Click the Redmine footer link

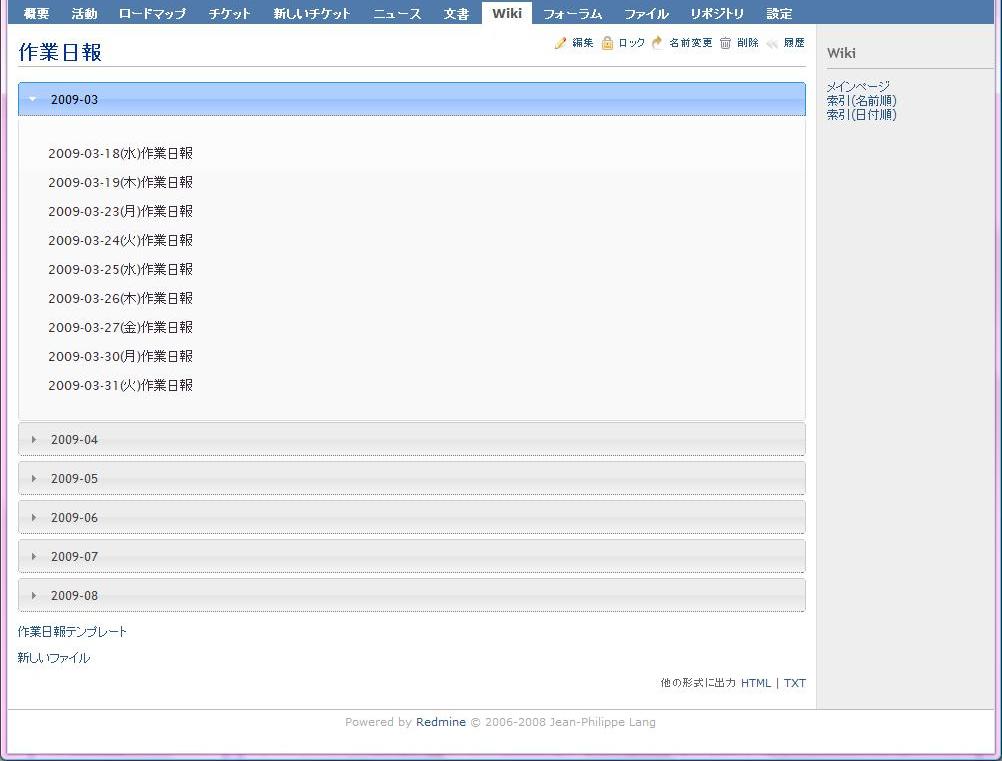point(440,721)
